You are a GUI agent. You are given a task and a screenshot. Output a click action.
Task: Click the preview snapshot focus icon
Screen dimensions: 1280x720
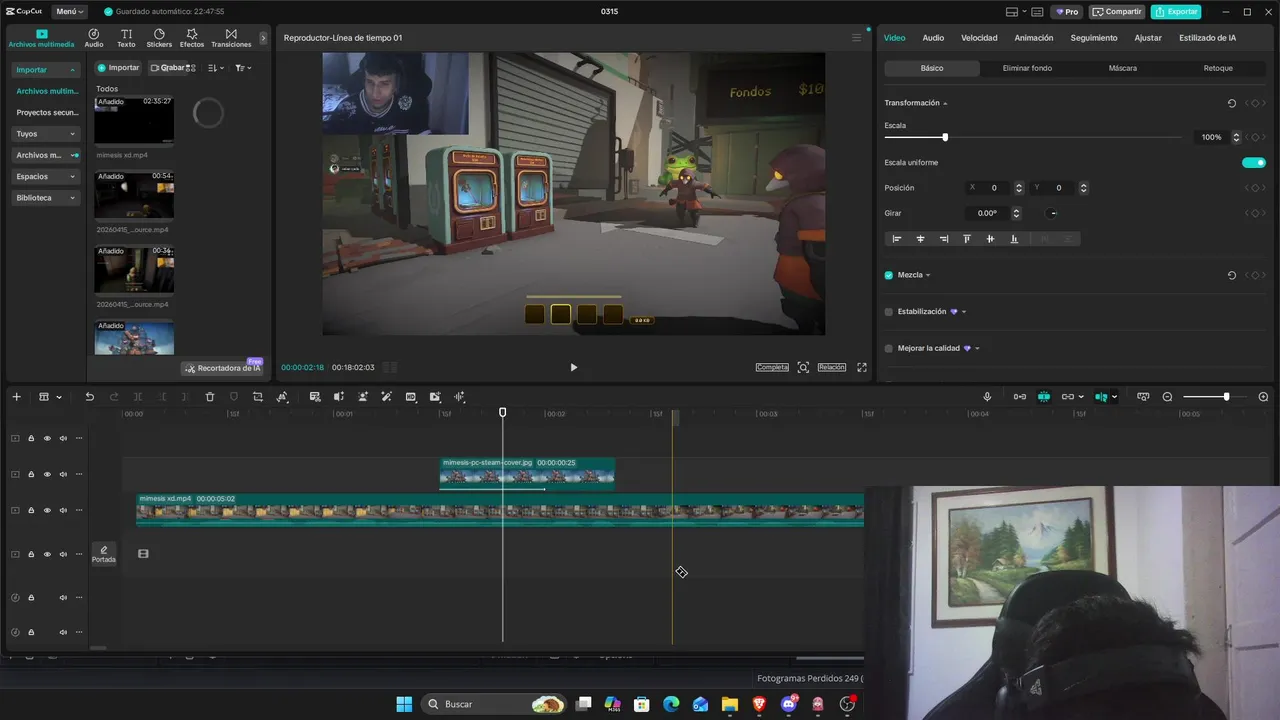point(803,367)
